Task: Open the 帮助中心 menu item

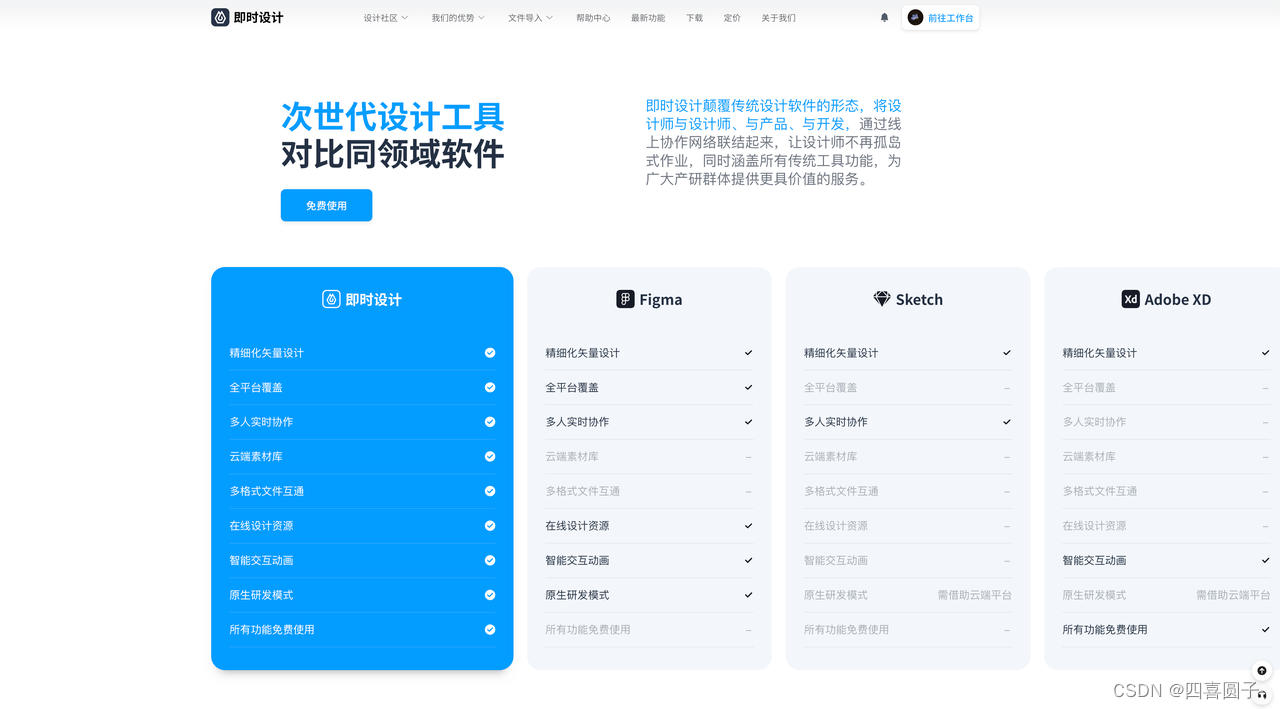Action: tap(593, 18)
